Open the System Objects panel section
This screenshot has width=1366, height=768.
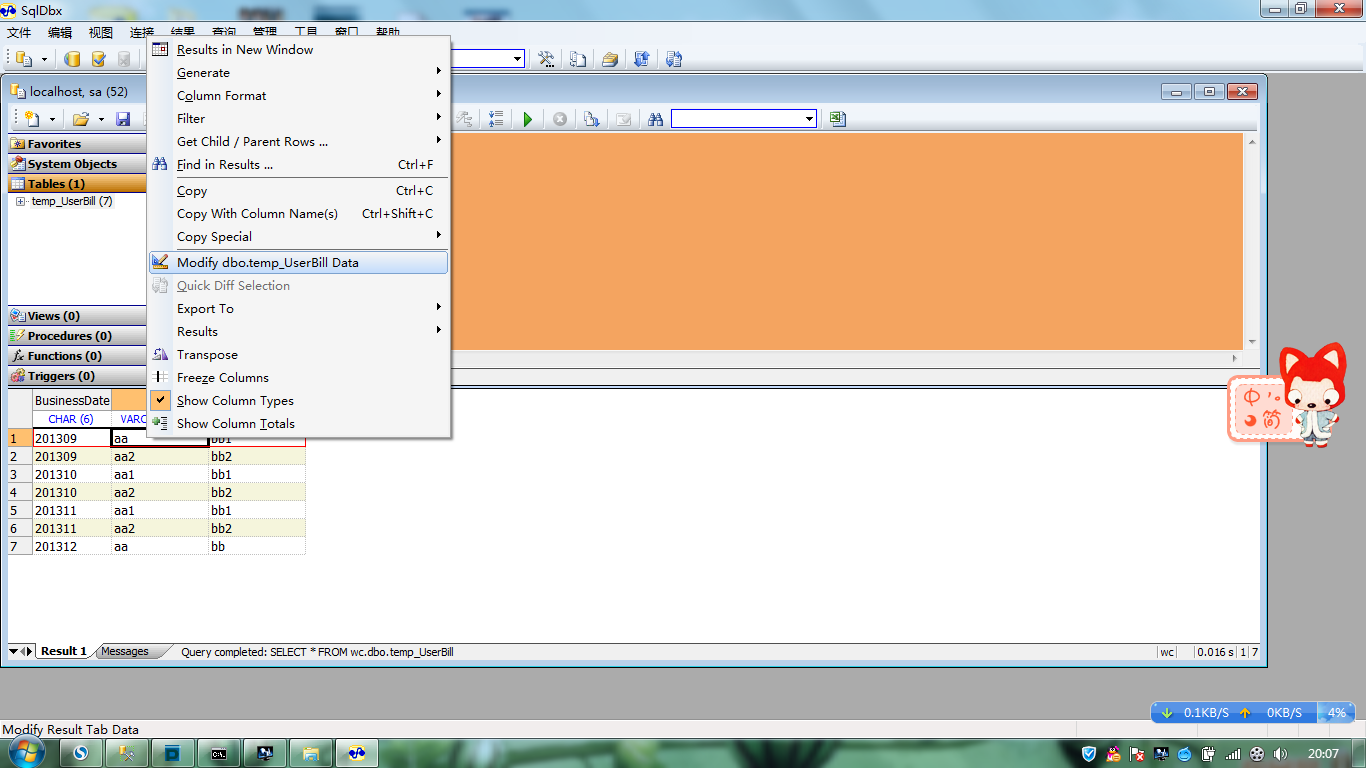72,164
